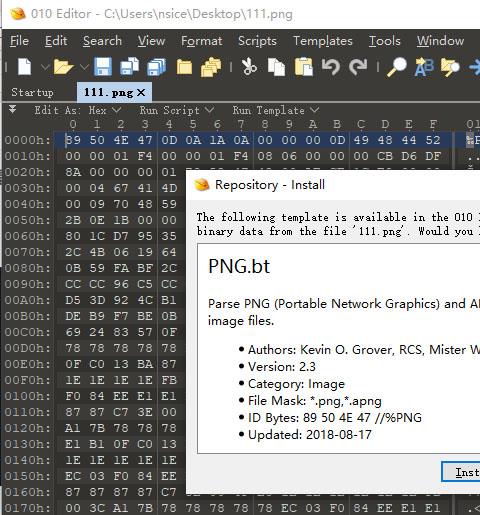The image size is (480, 515).
Task: Click the ID Bytes: 89 50 4E 47 line
Action: (x=335, y=418)
